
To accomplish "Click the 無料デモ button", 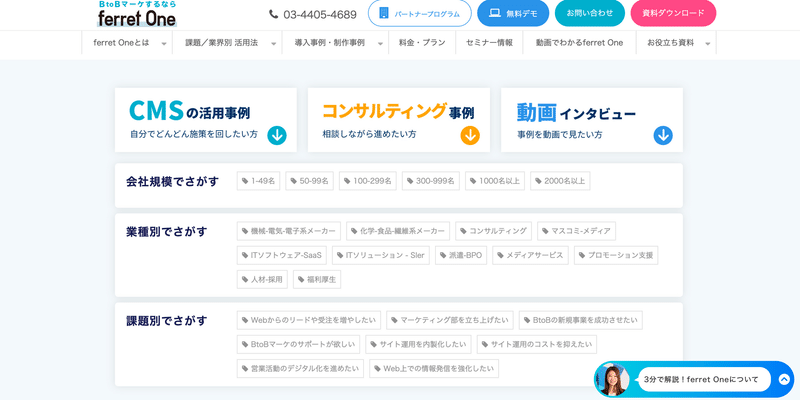I will tap(513, 13).
